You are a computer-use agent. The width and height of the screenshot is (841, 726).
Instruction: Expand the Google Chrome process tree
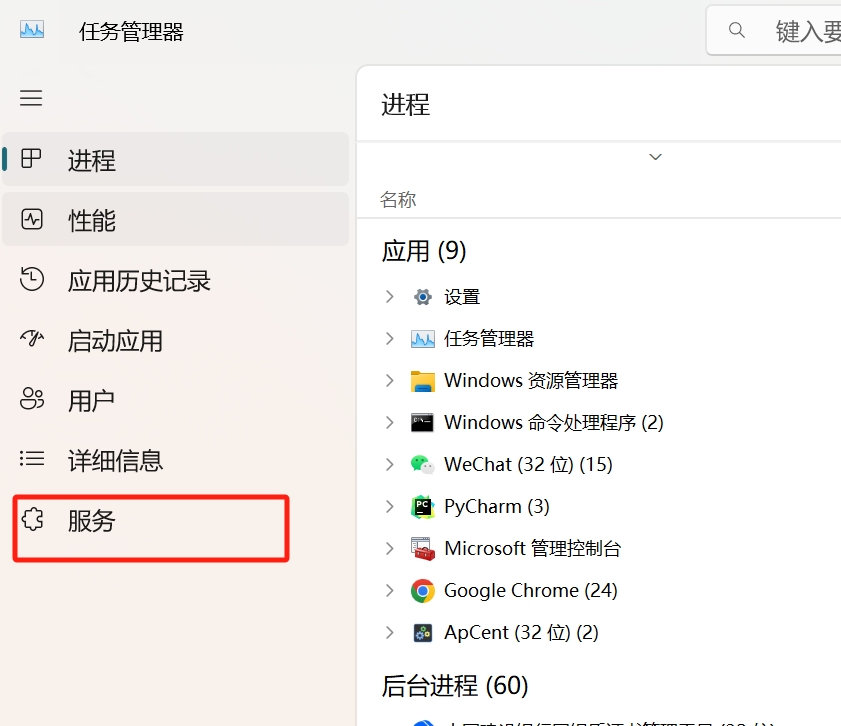[x=389, y=590]
